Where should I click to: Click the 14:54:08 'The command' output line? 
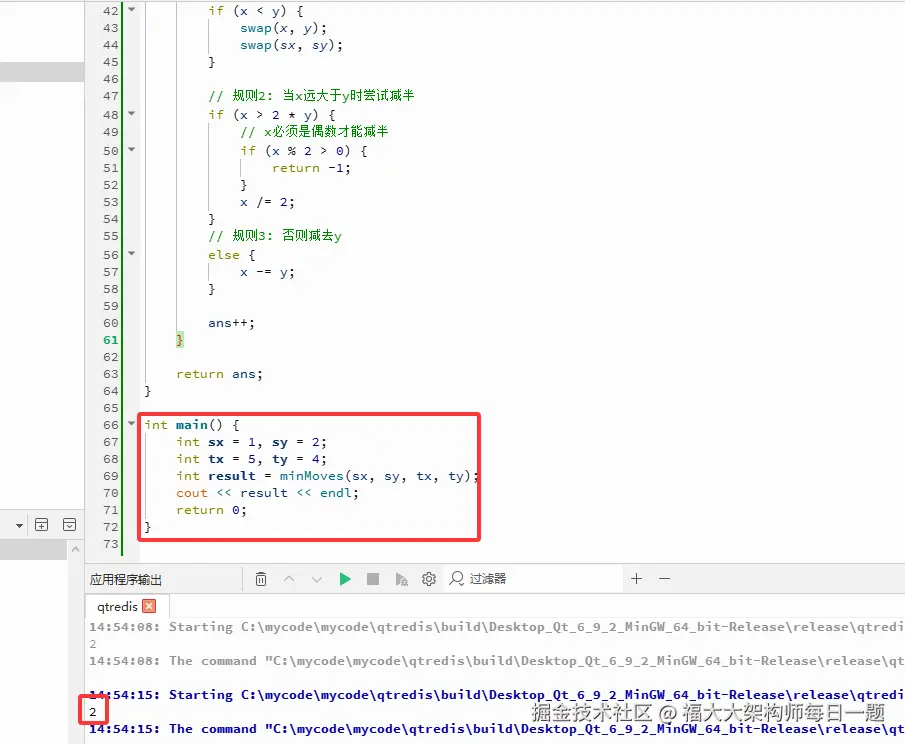point(496,661)
